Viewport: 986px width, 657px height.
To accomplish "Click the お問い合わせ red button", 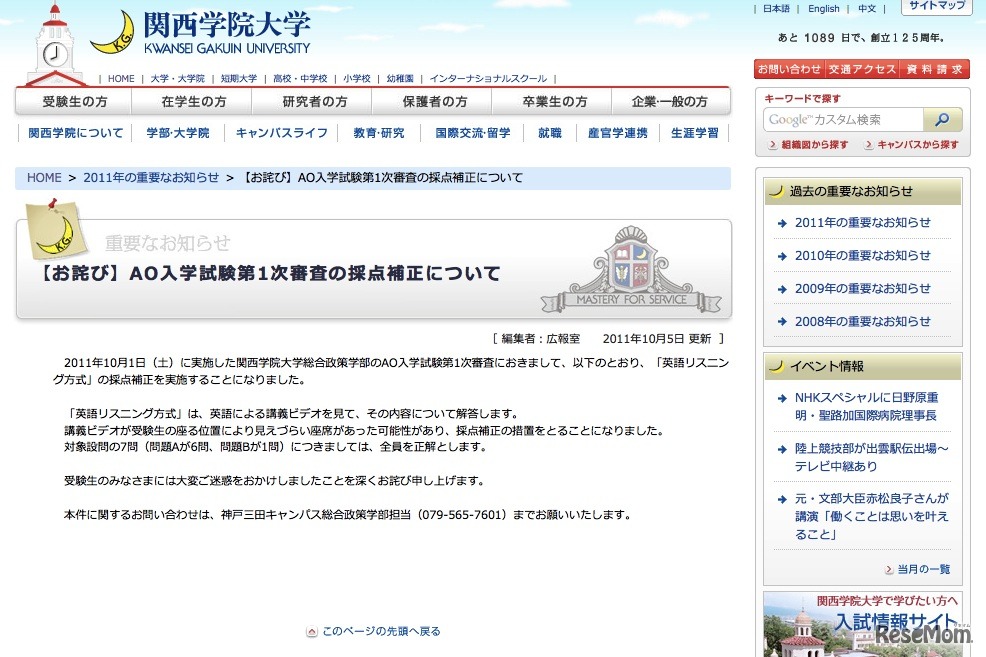I will coord(789,69).
